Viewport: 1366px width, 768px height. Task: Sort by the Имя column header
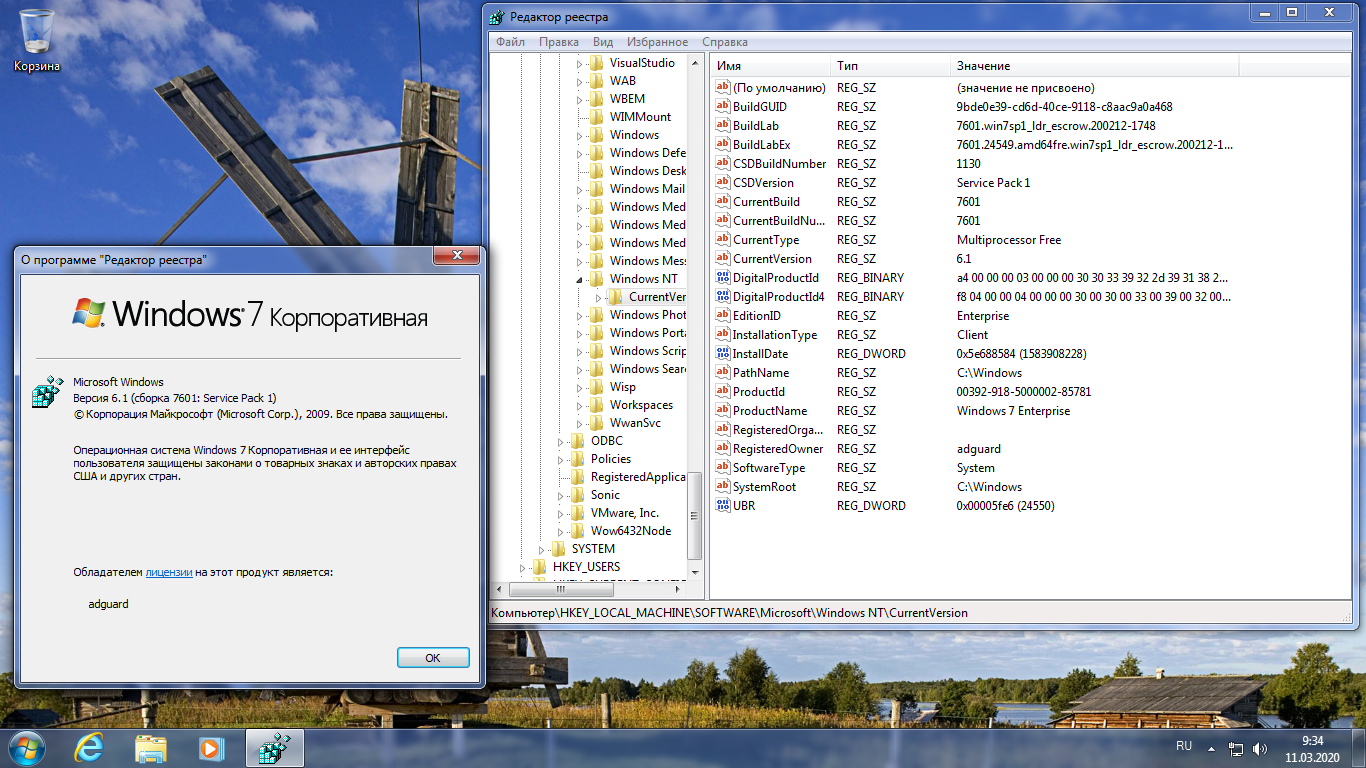770,65
